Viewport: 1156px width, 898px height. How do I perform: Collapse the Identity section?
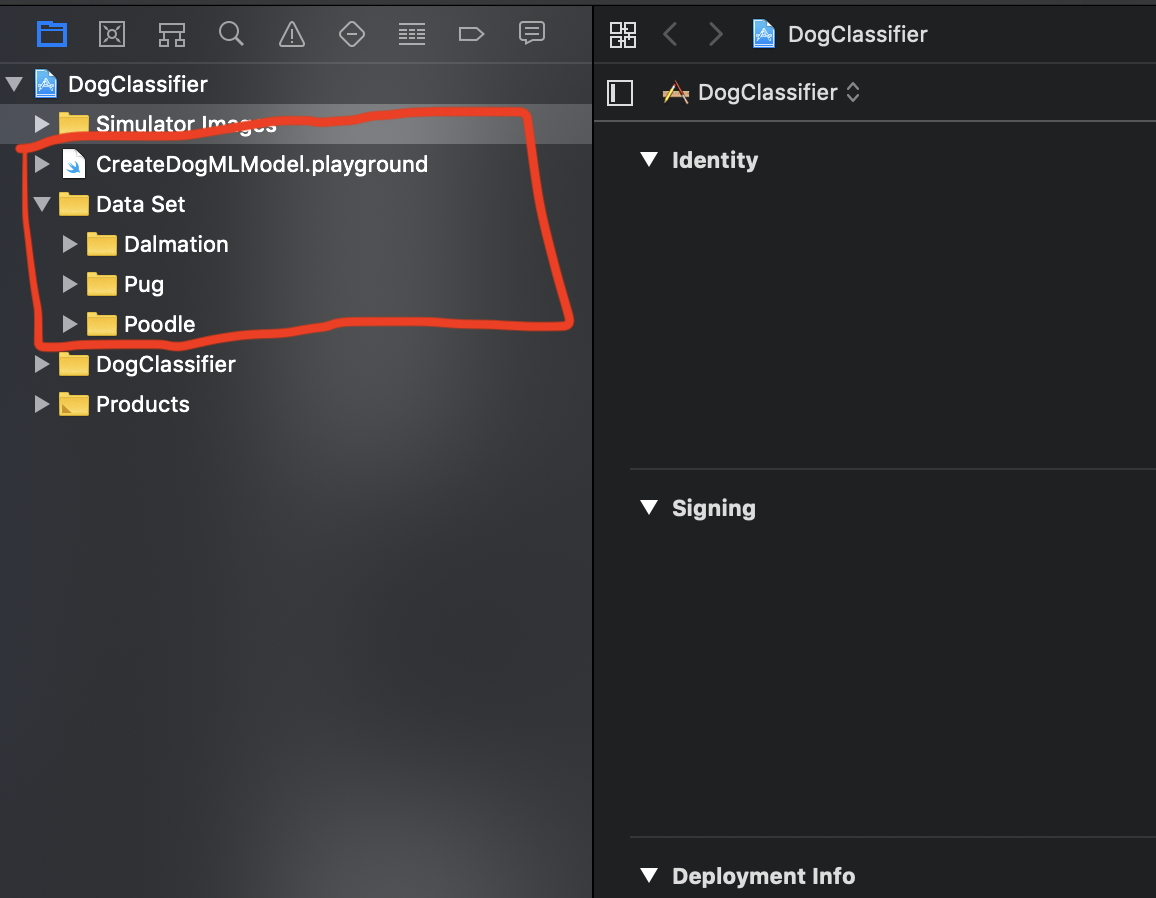(x=649, y=160)
